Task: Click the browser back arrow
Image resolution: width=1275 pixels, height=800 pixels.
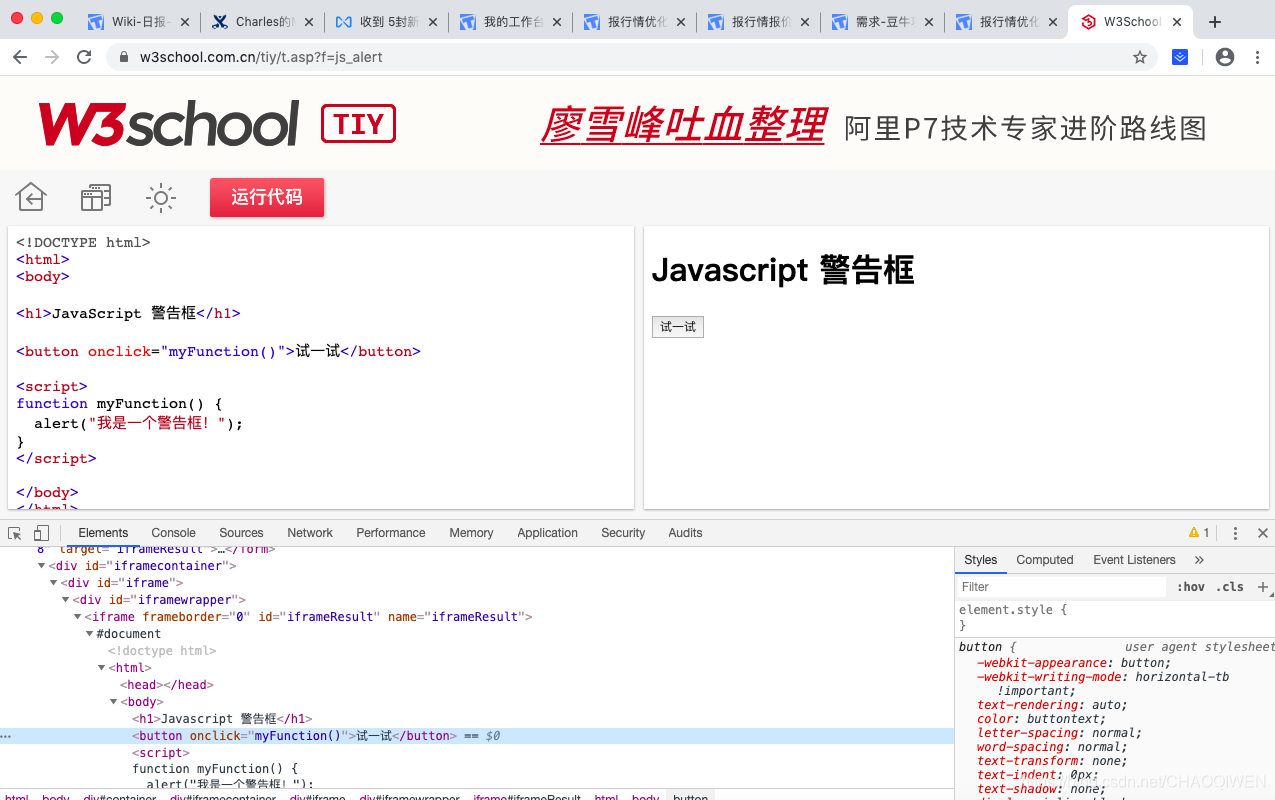Action: coord(20,57)
